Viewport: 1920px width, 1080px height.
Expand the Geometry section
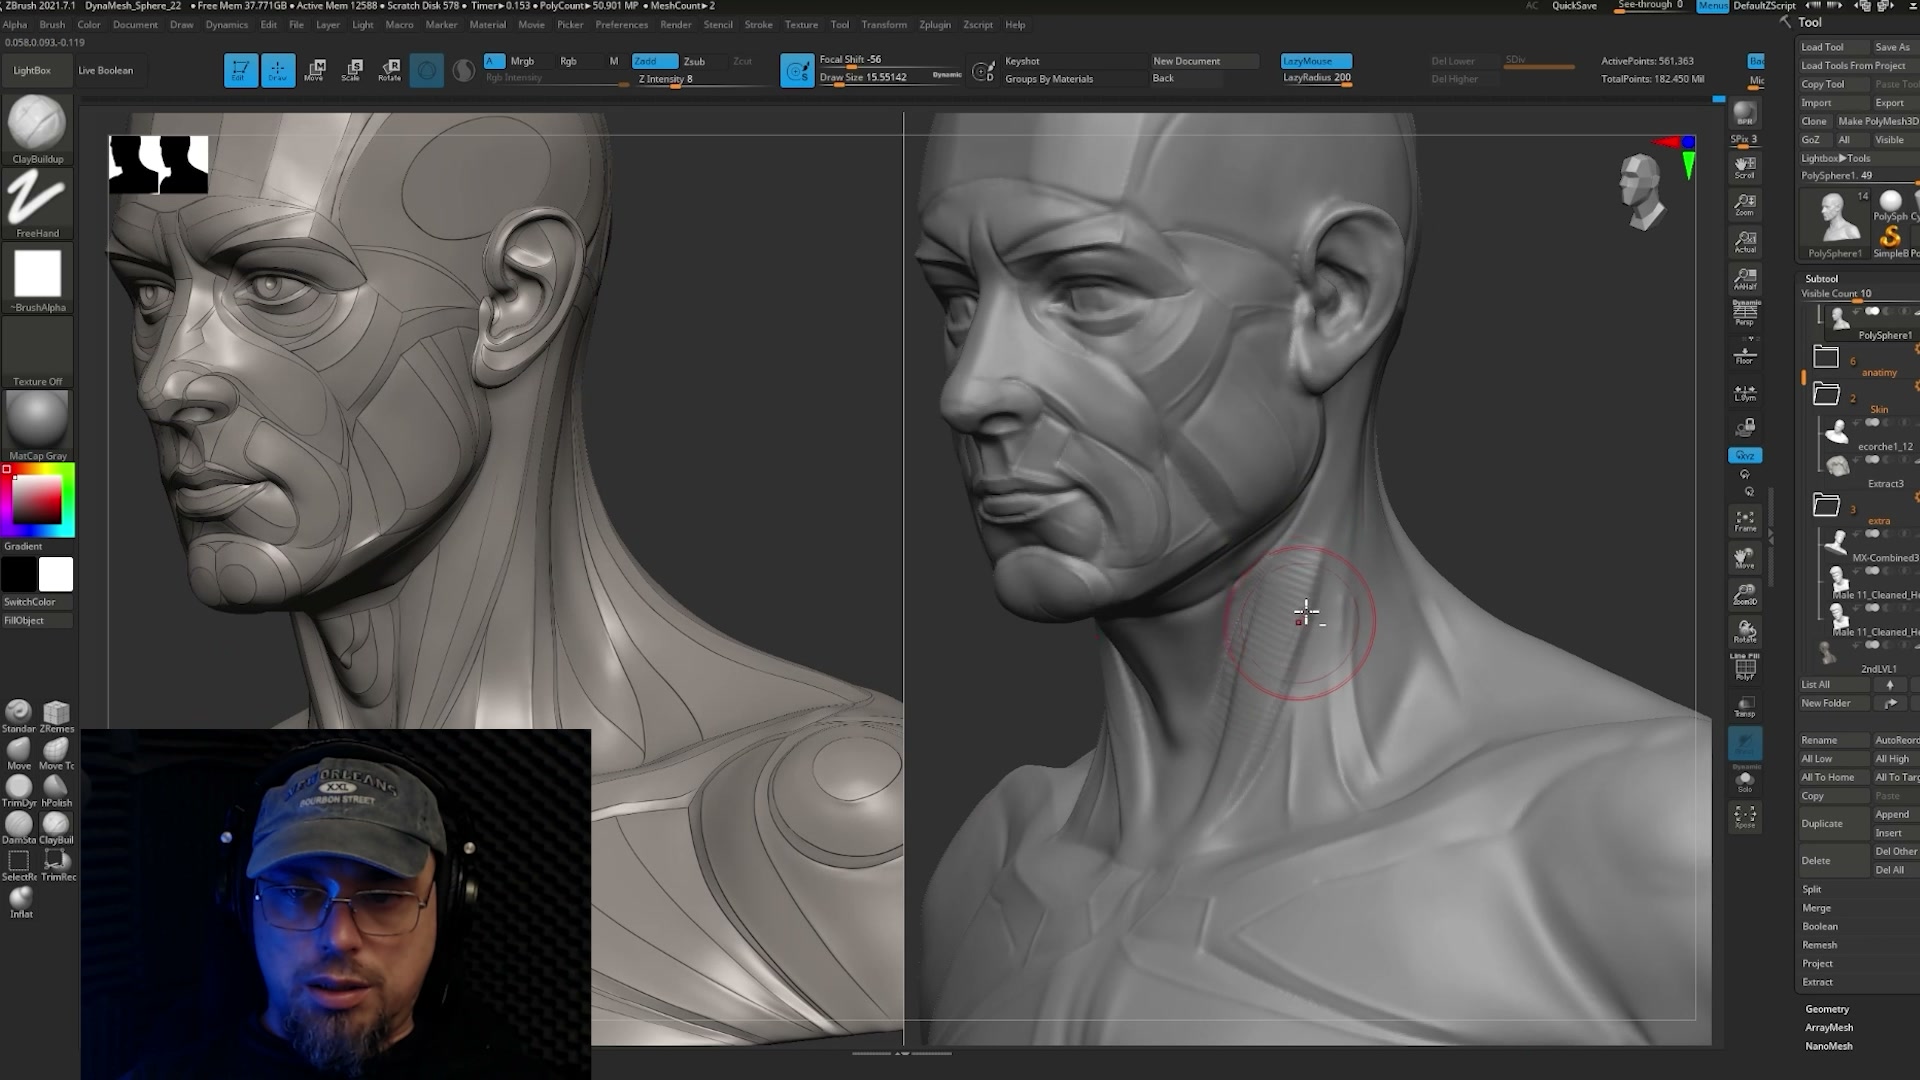pos(1827,1009)
